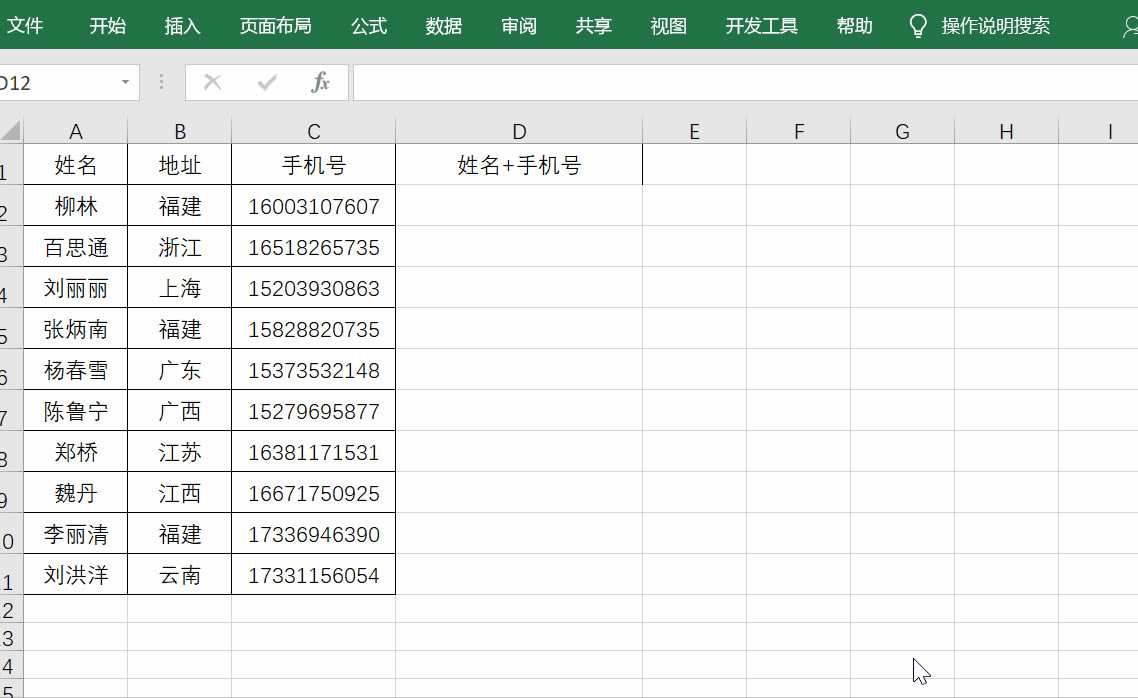Click the Insert Function fx icon
1138x698 pixels.
[x=320, y=82]
